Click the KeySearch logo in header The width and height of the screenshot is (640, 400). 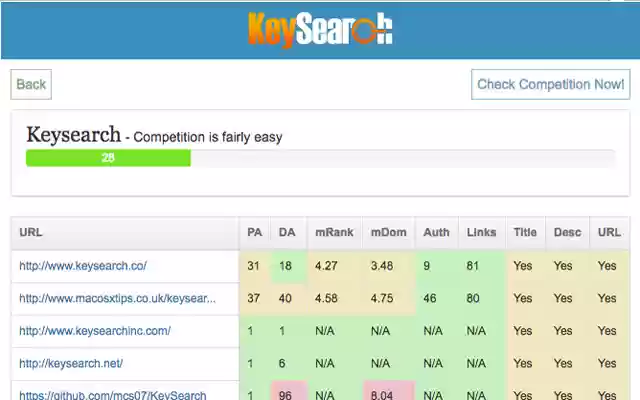coord(320,29)
